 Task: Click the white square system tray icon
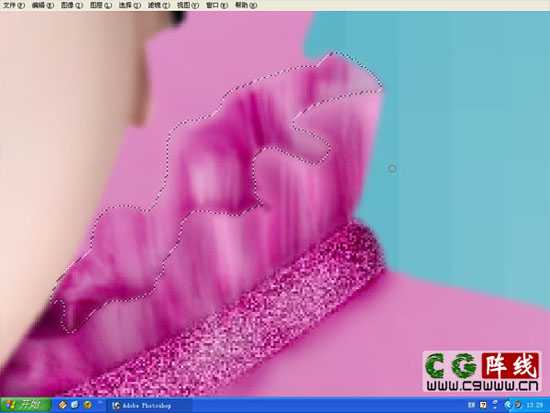483,405
